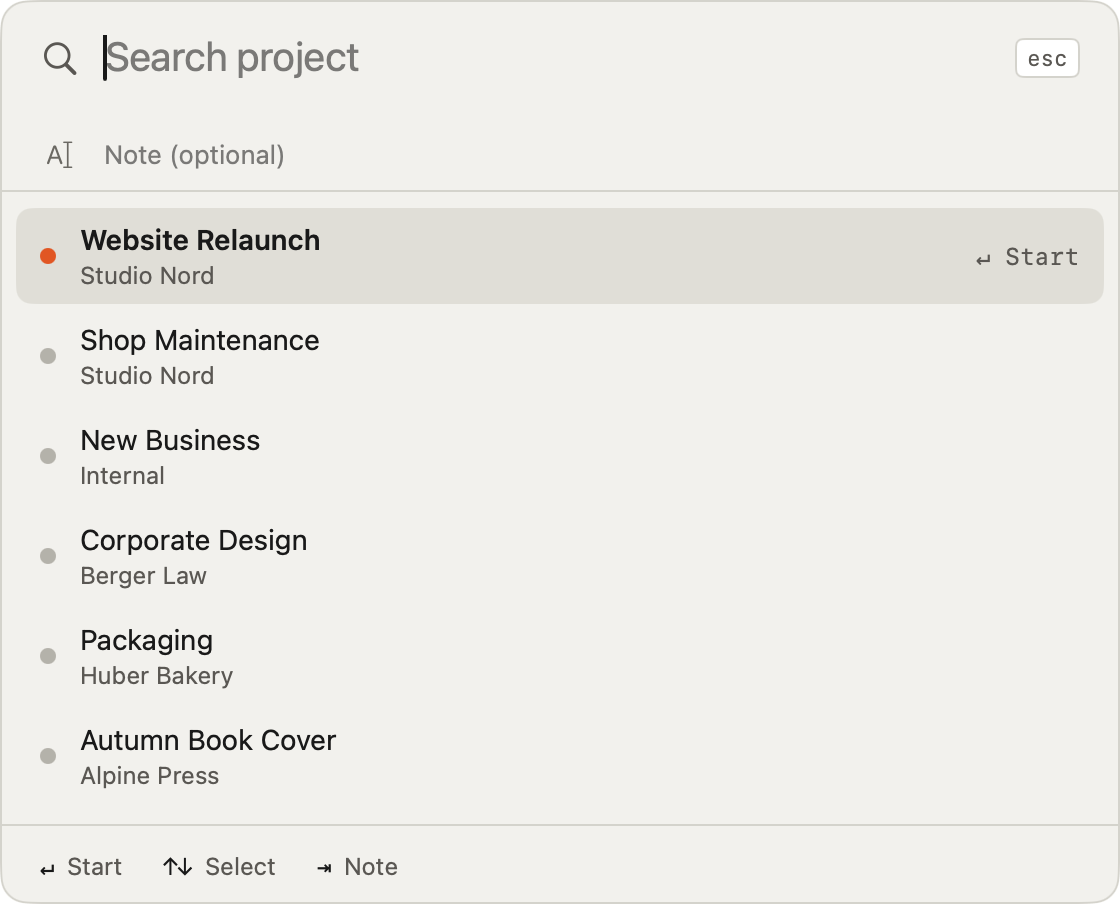The image size is (1120, 904).
Task: Click the up-down arrows icon in the footer
Action: (x=178, y=867)
